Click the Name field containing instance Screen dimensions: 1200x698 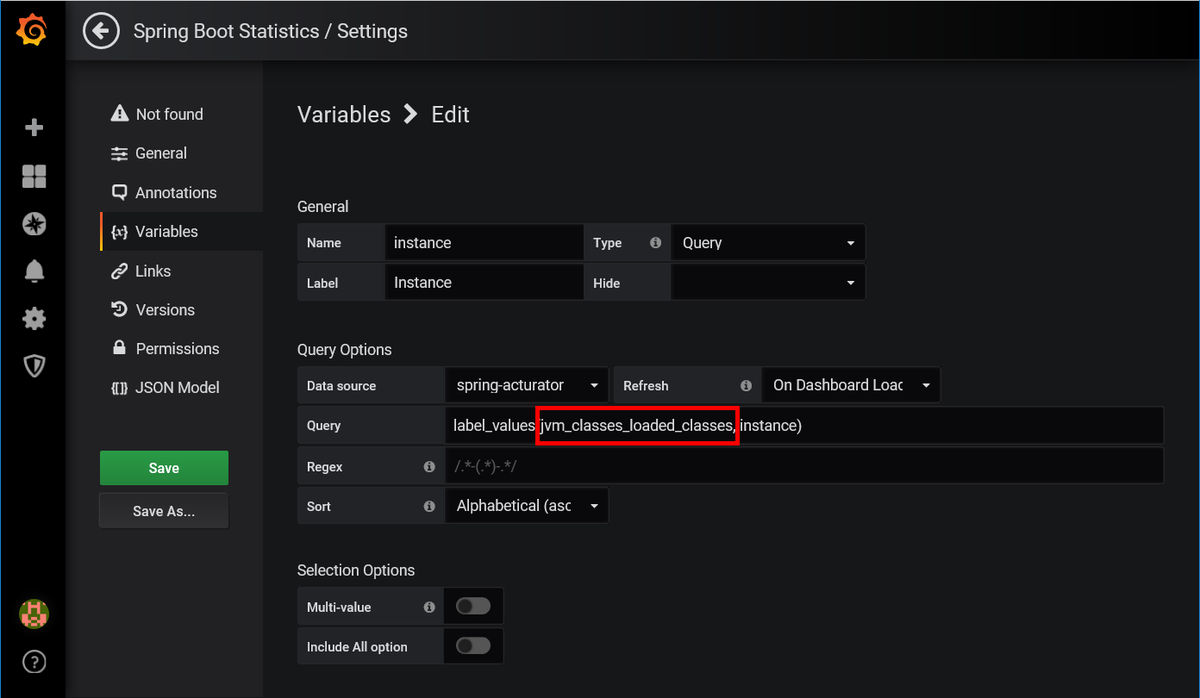(x=484, y=243)
